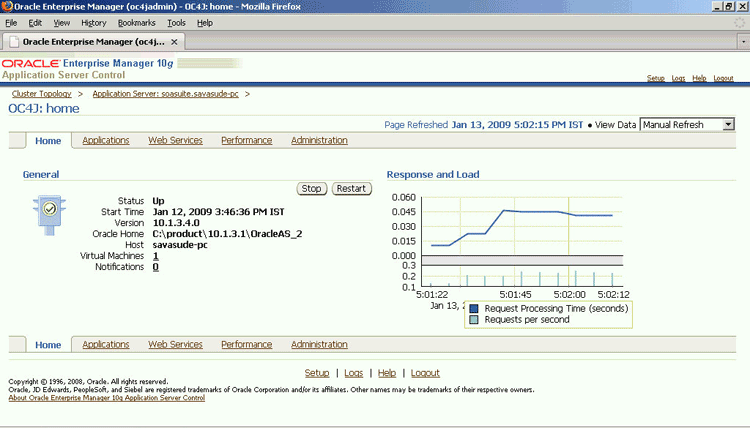Click the Virtual Machines count link
This screenshot has height=428, width=750.
[x=155, y=256]
